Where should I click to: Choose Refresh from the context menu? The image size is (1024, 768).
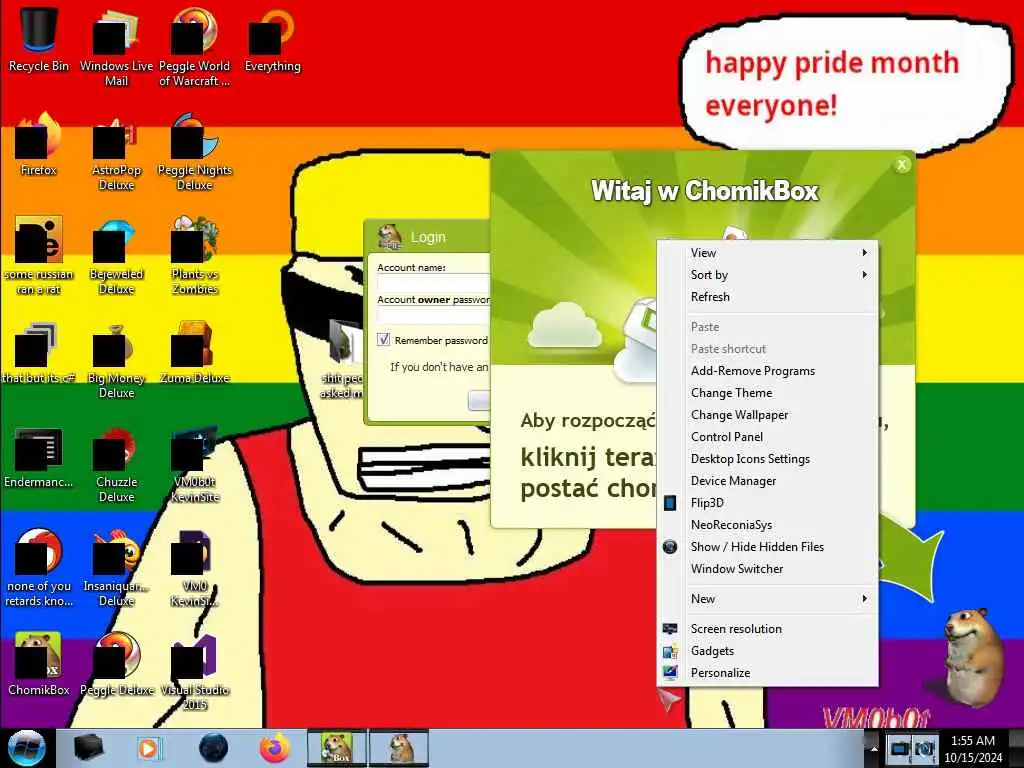[x=767, y=297]
